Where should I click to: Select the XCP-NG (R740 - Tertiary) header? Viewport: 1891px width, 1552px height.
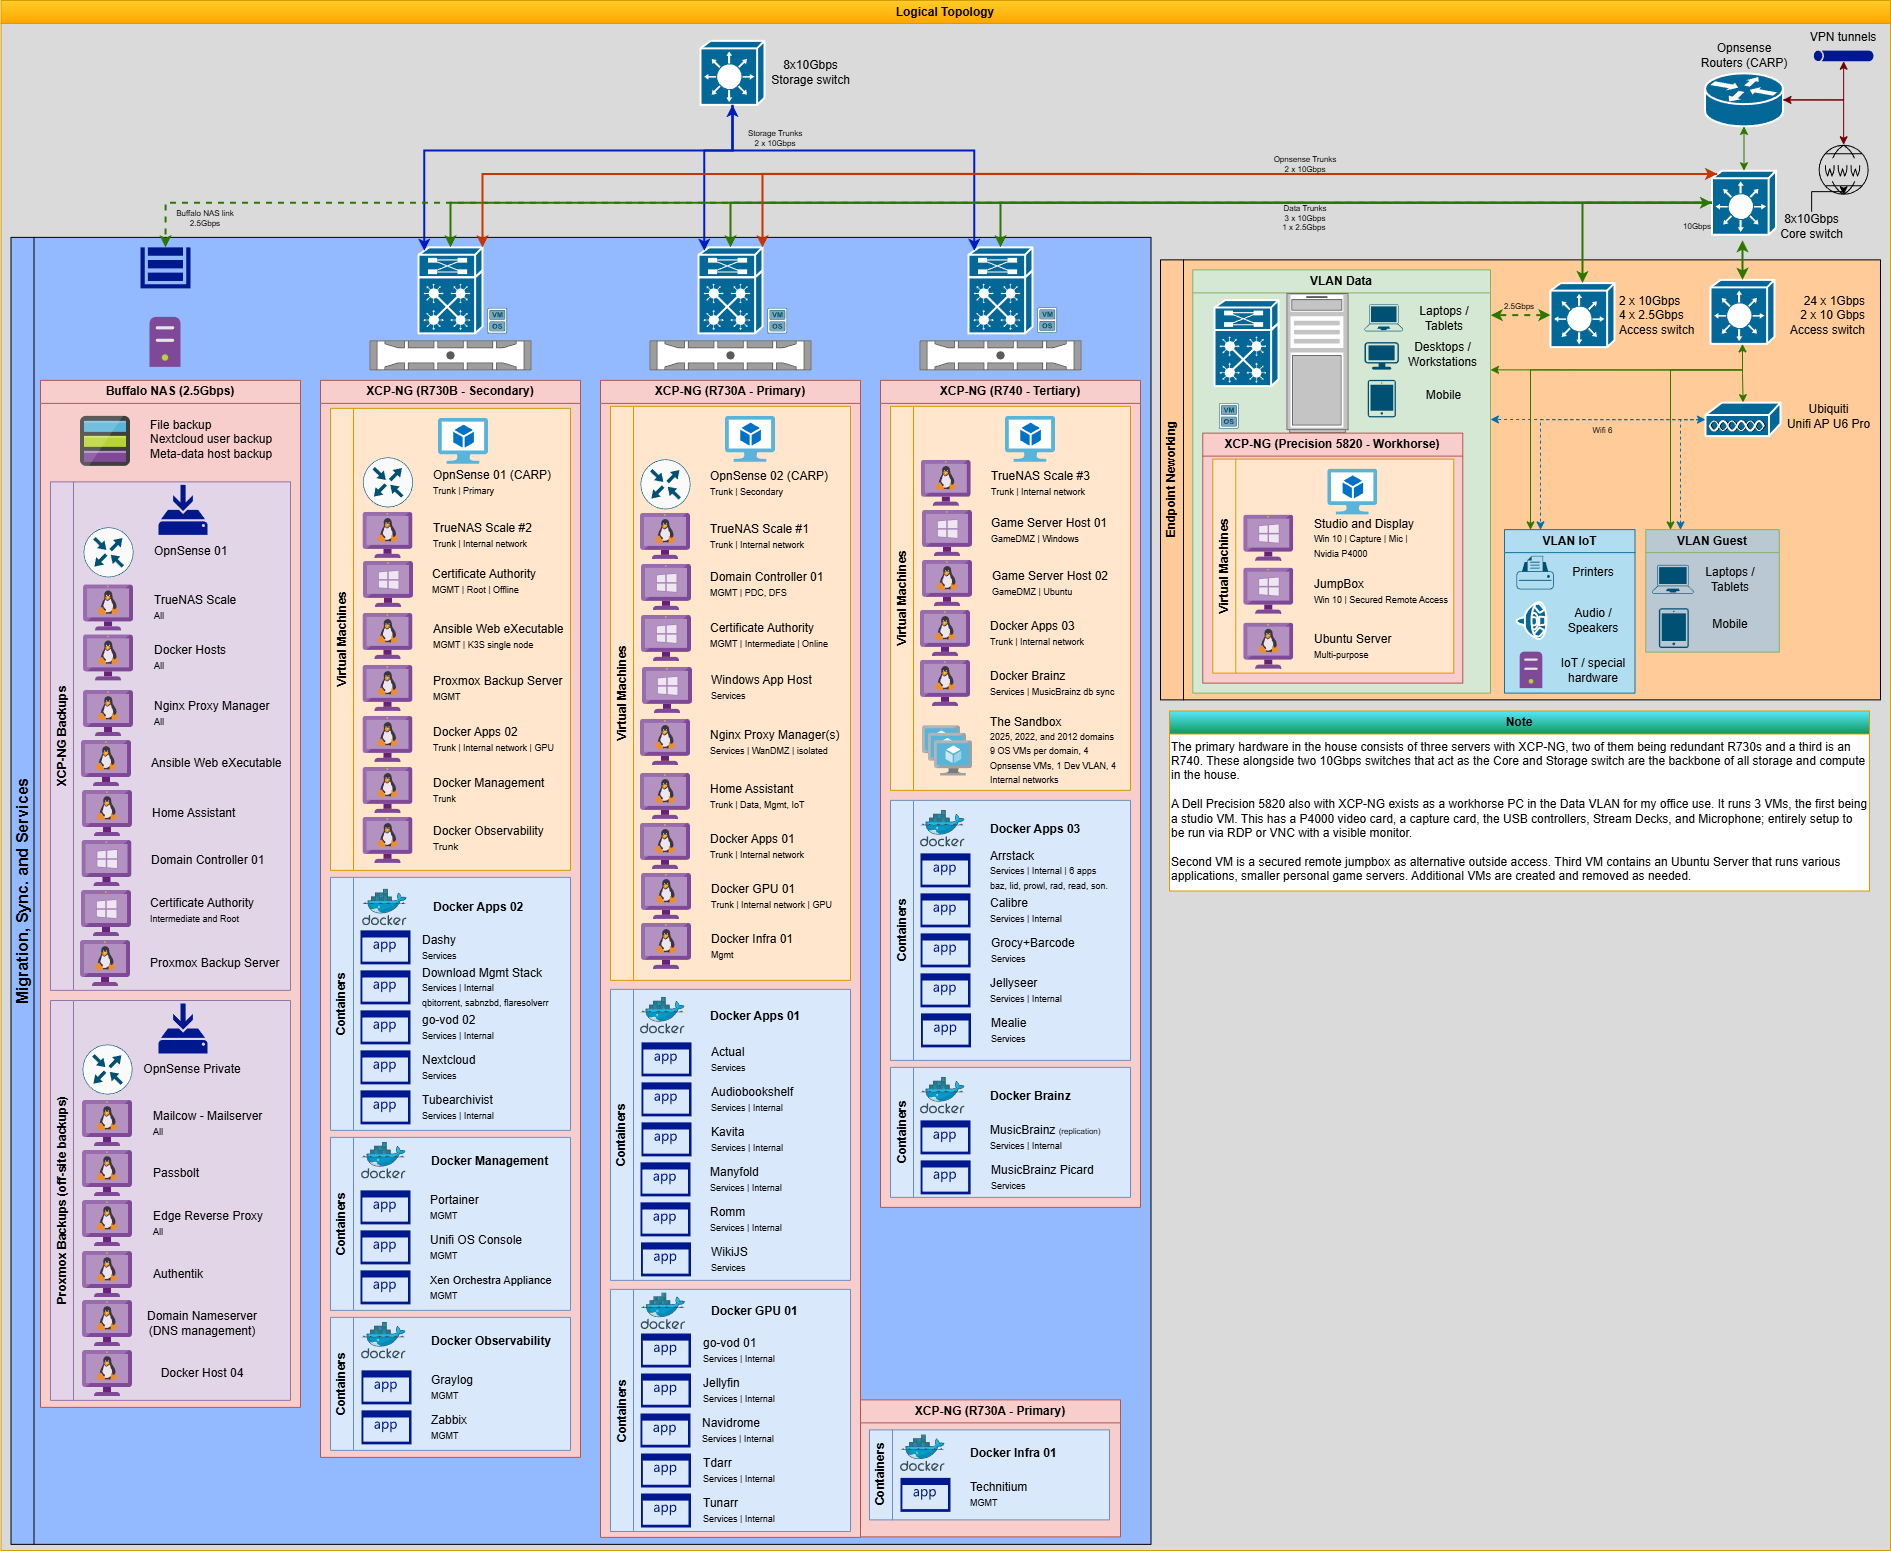point(1009,391)
